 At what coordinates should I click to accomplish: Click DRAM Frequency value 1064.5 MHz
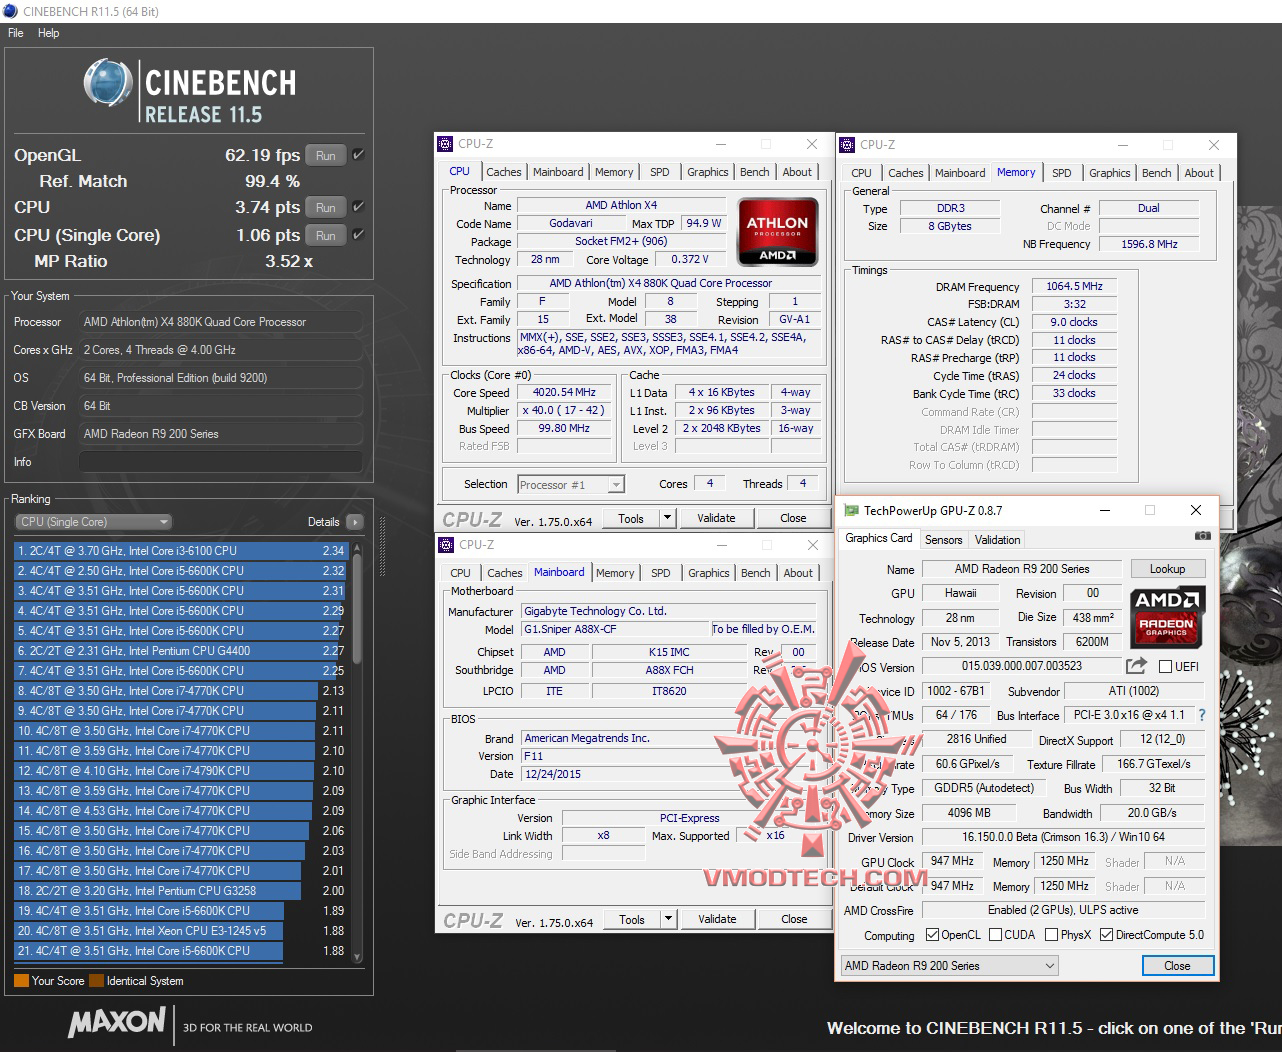pyautogui.click(x=1074, y=287)
